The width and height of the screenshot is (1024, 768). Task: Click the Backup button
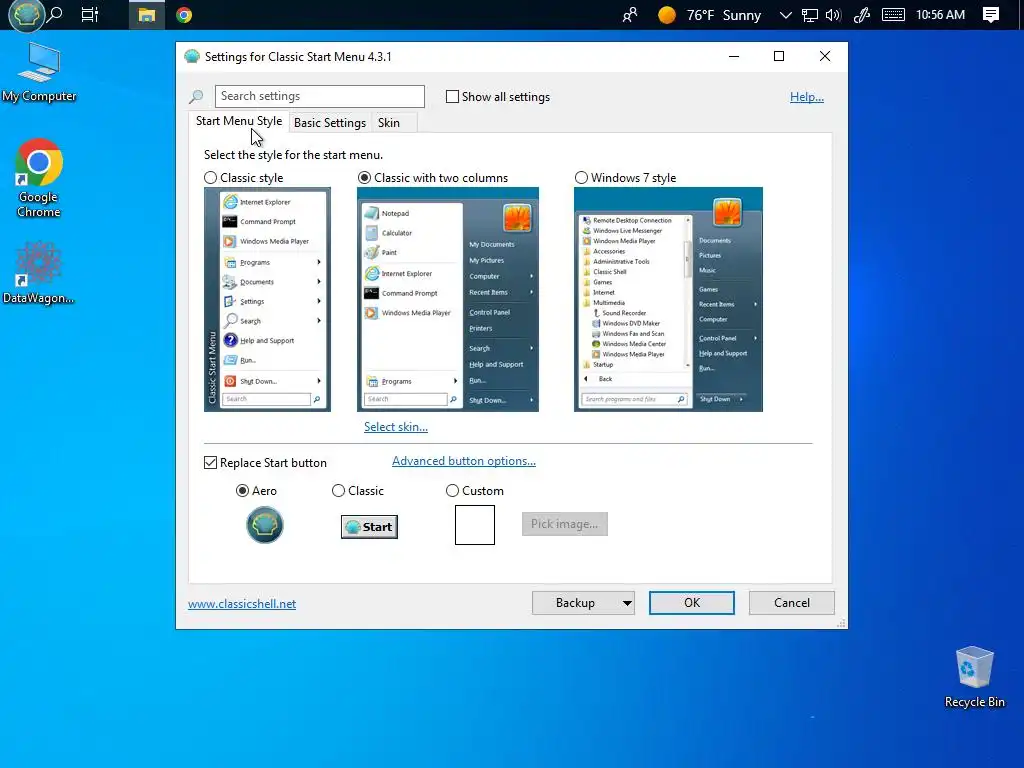(x=575, y=603)
